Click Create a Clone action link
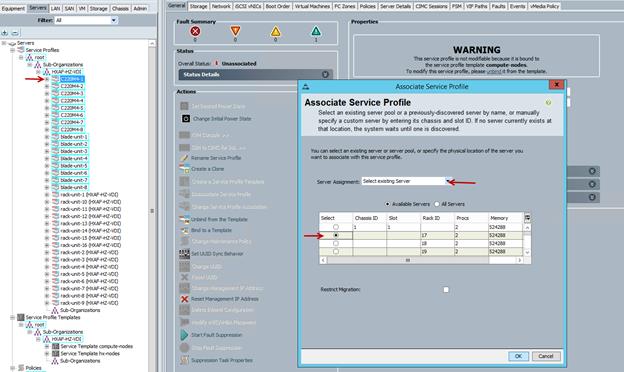Viewport: 624px width, 372px height. [x=207, y=169]
